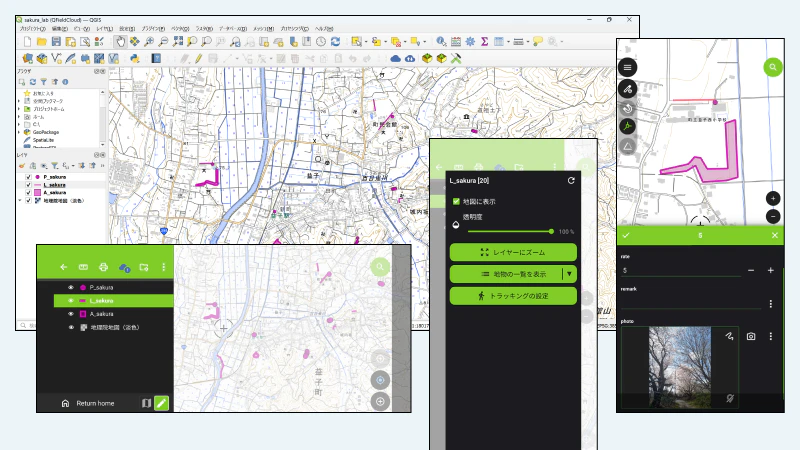Choose the Zoom Out magnifier tool
This screenshot has height=450, width=800.
click(x=163, y=42)
